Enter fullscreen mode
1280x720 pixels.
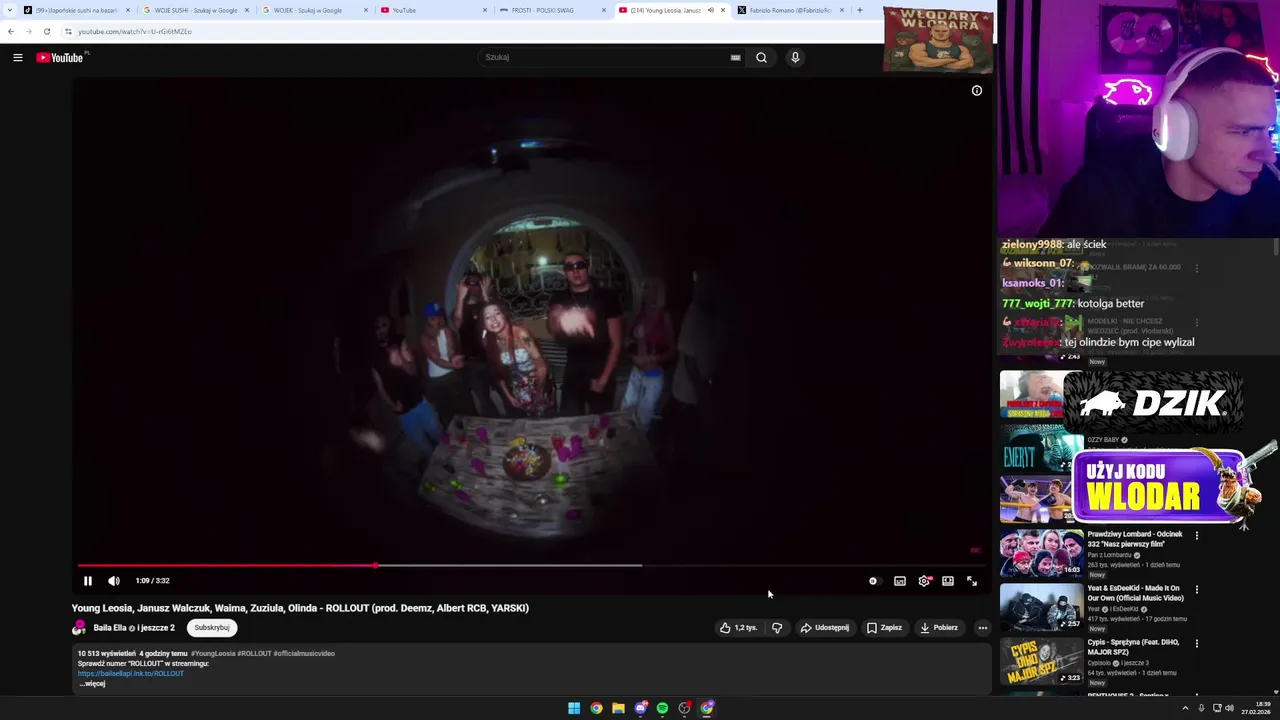[972, 581]
